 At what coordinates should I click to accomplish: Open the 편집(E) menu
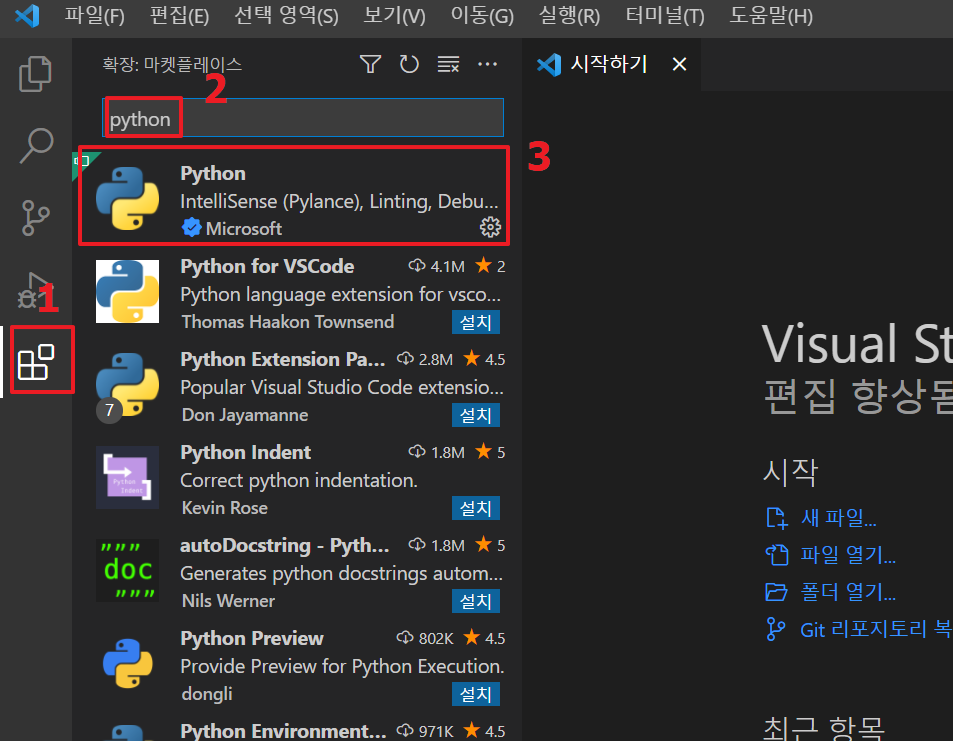(x=179, y=15)
